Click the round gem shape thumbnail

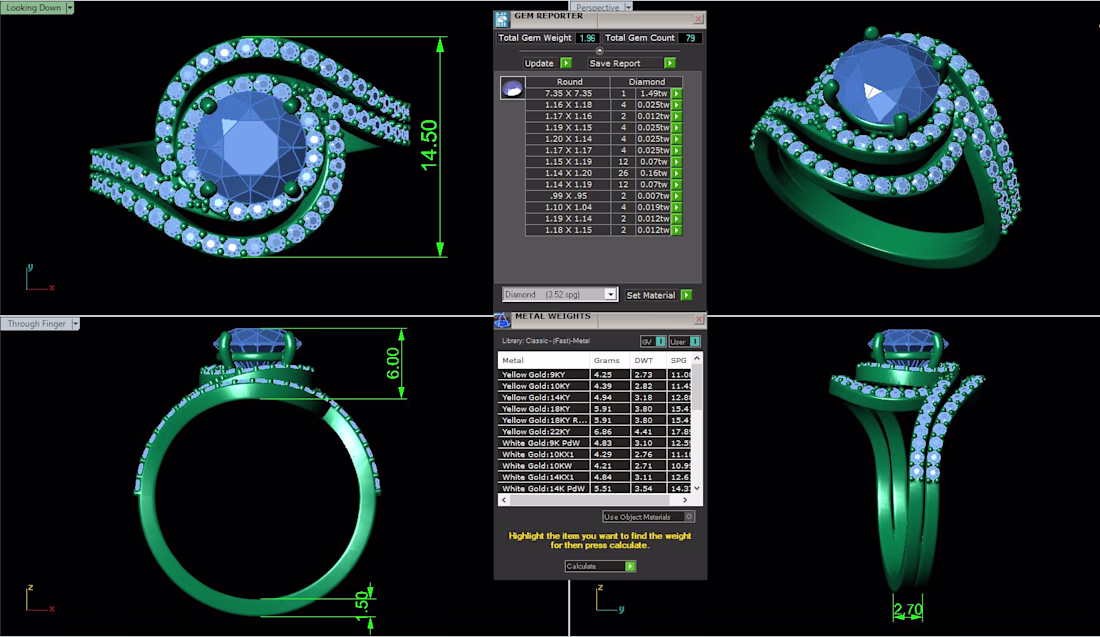click(x=512, y=88)
